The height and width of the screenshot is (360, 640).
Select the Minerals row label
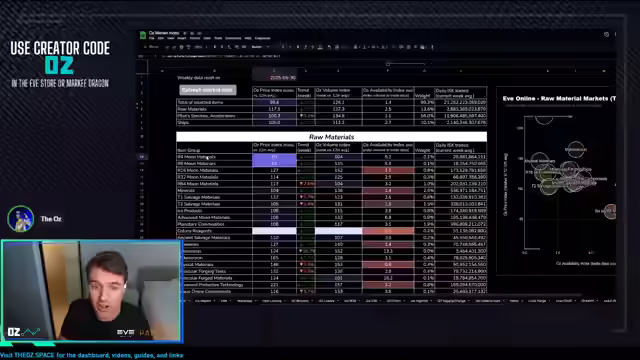pyautogui.click(x=186, y=190)
